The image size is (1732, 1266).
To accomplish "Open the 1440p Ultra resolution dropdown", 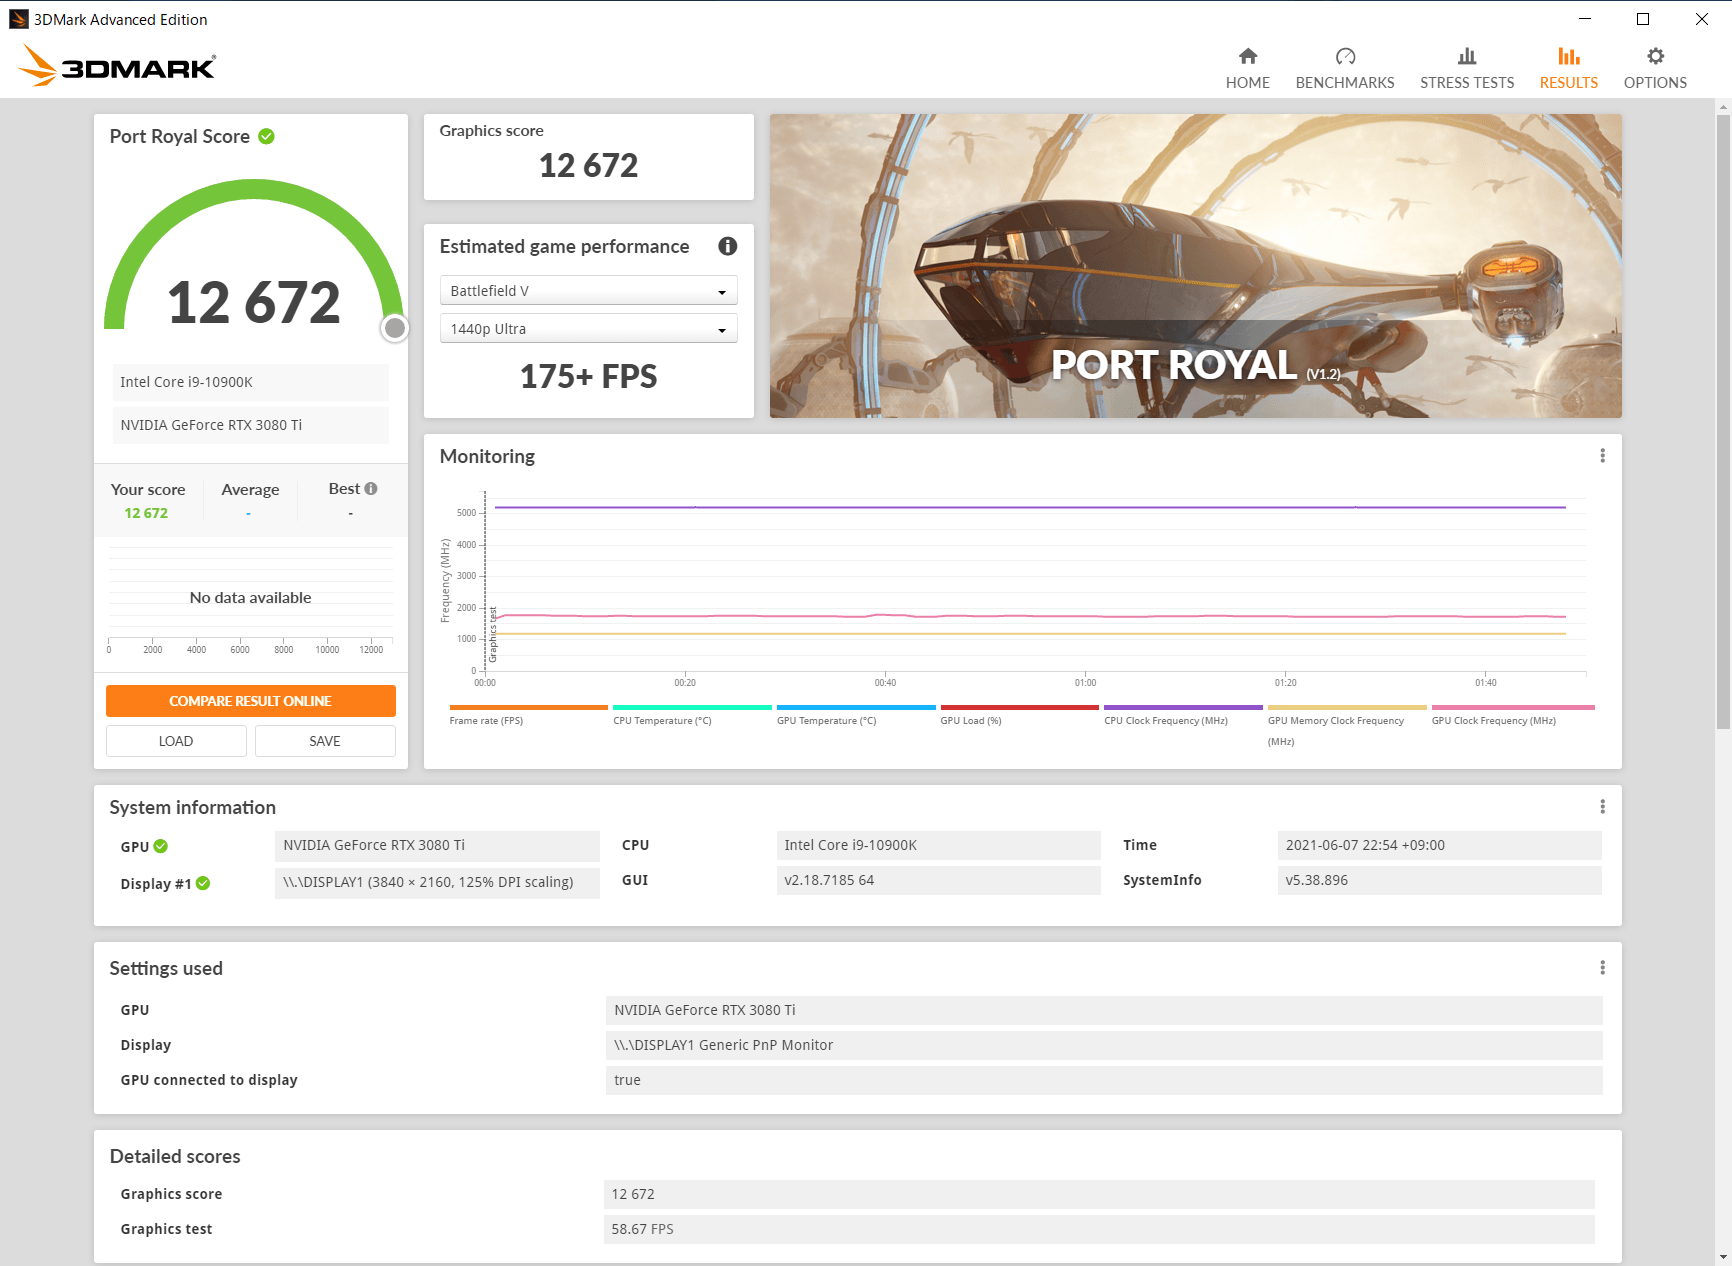I will coord(588,329).
